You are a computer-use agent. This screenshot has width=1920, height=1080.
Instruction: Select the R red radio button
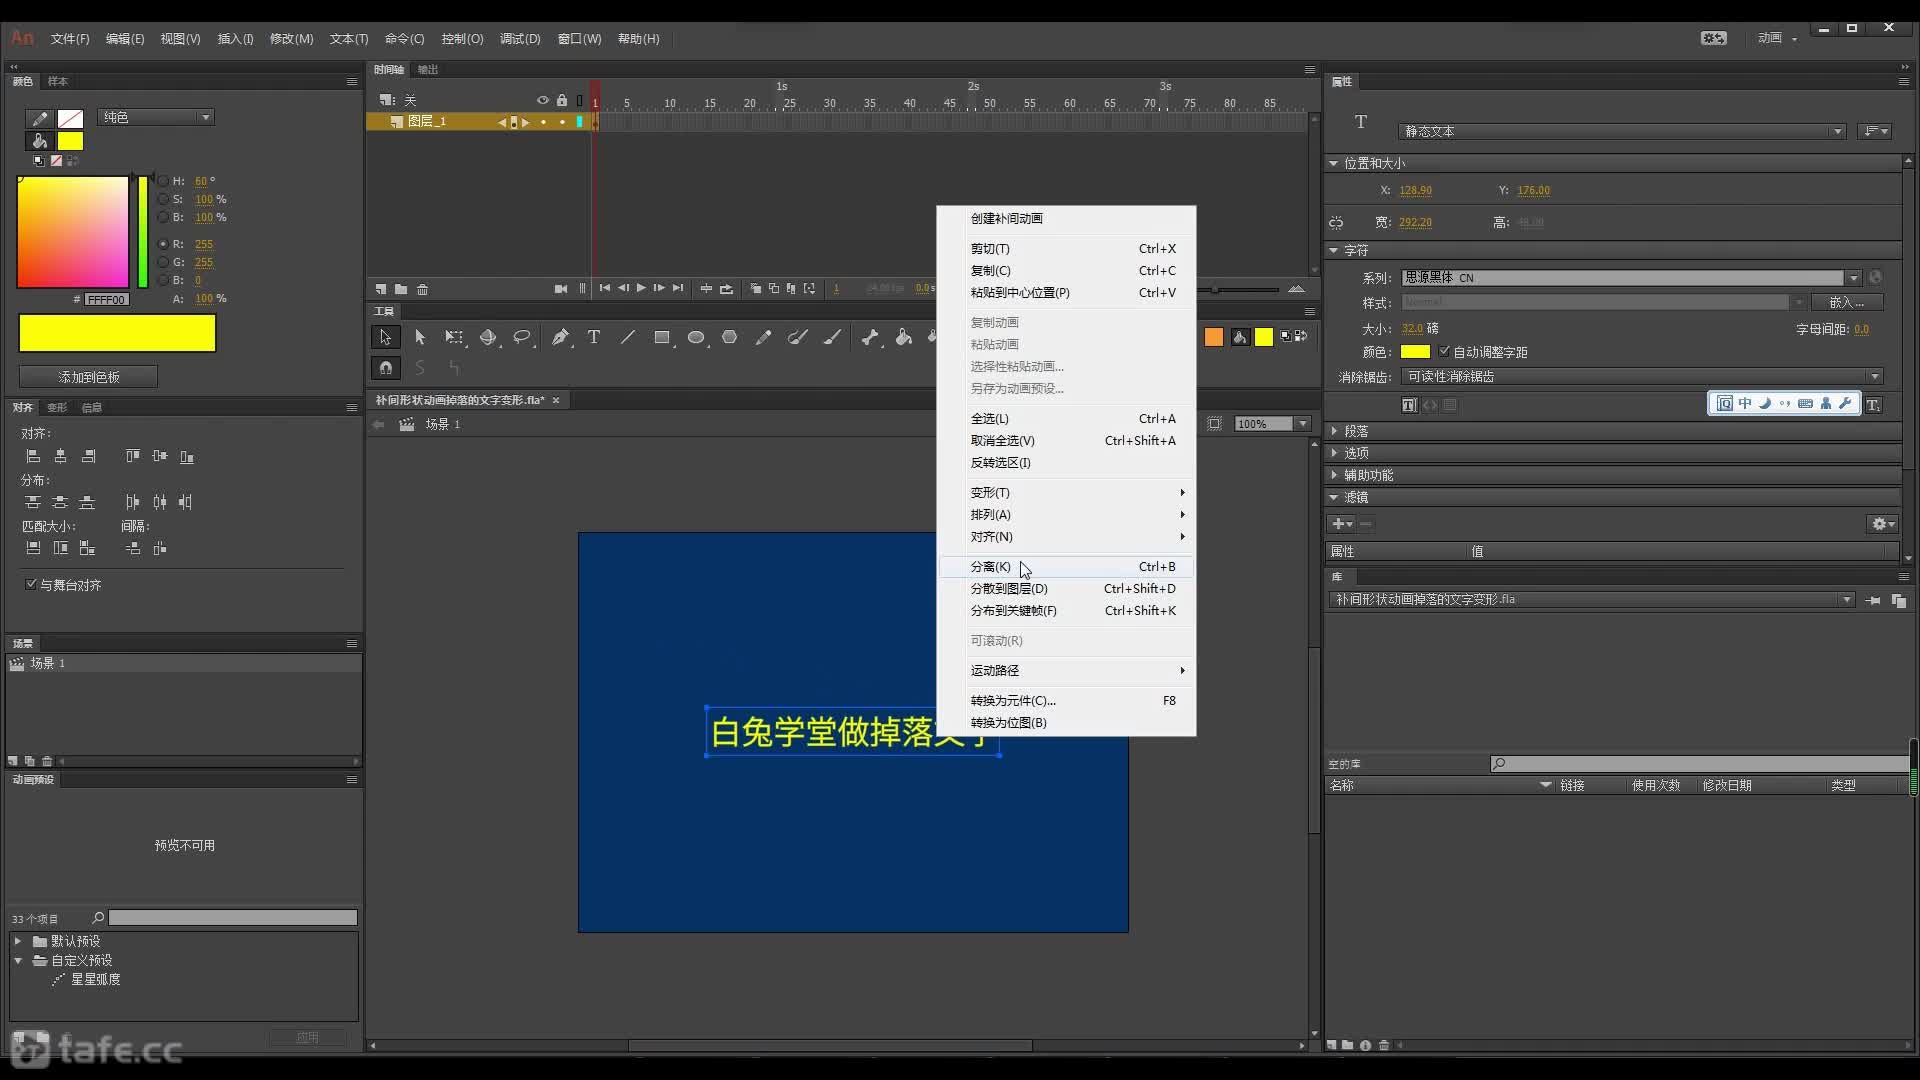[163, 244]
